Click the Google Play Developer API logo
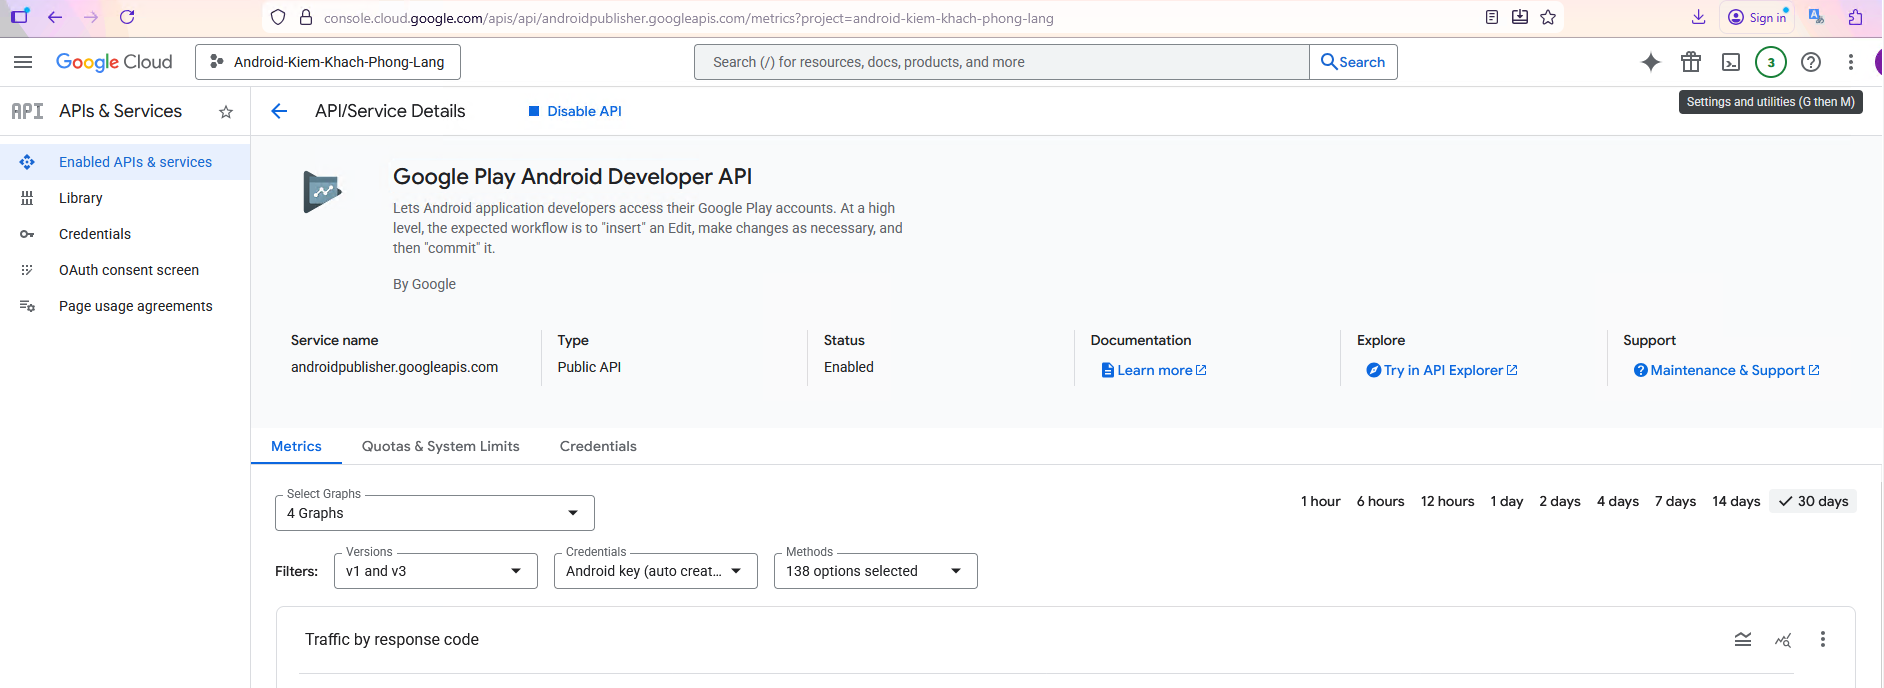1884x688 pixels. [x=322, y=191]
